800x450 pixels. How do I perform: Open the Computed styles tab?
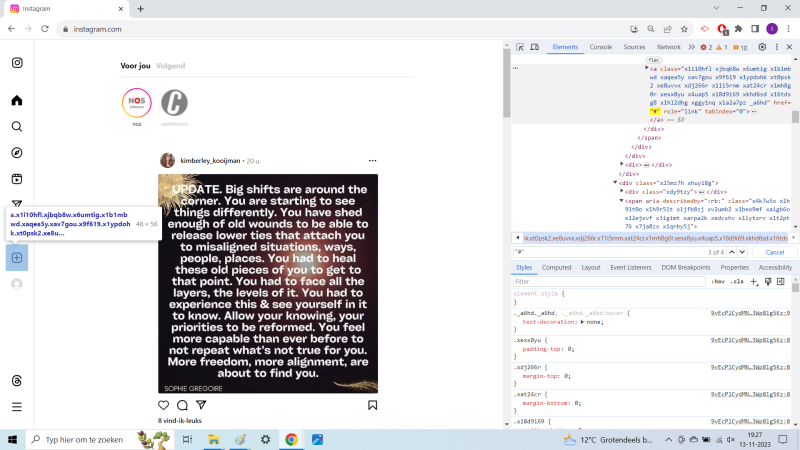pos(556,267)
